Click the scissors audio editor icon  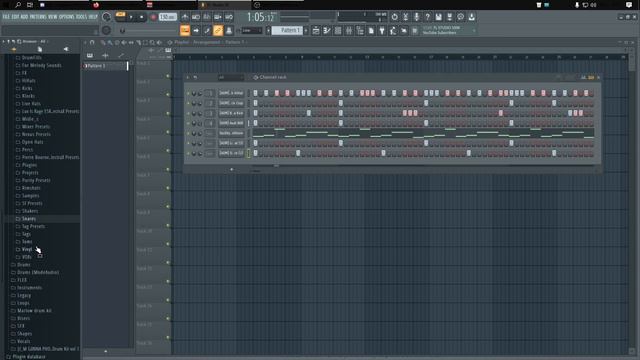coord(405,17)
